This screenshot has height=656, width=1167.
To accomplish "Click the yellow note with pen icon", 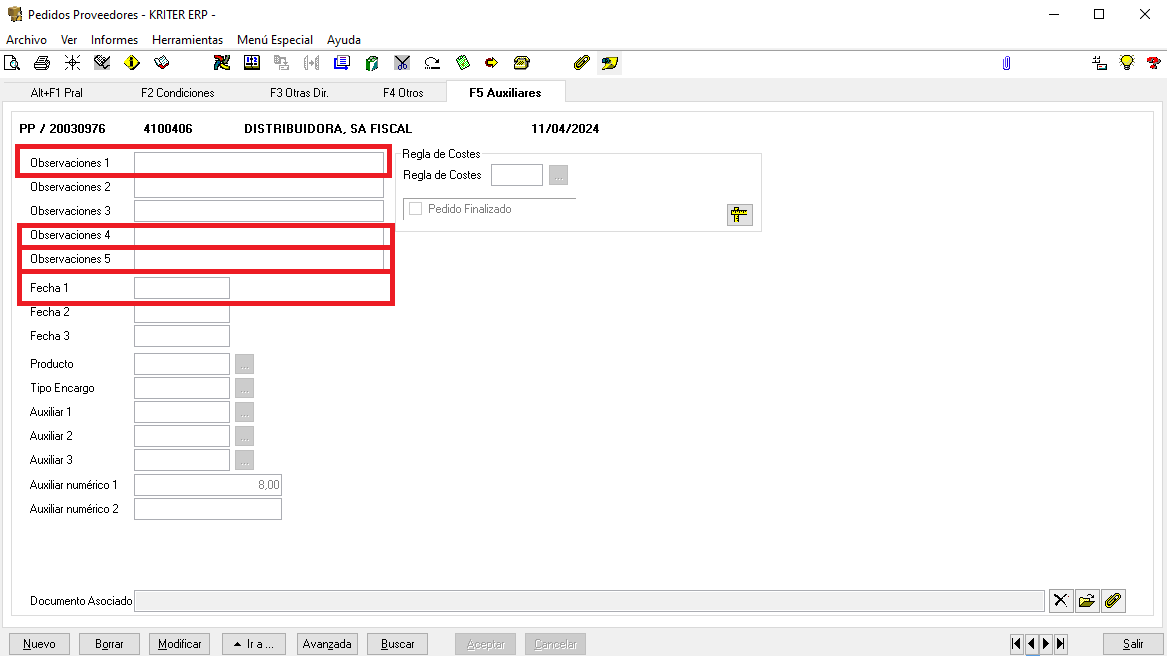I will pos(610,63).
